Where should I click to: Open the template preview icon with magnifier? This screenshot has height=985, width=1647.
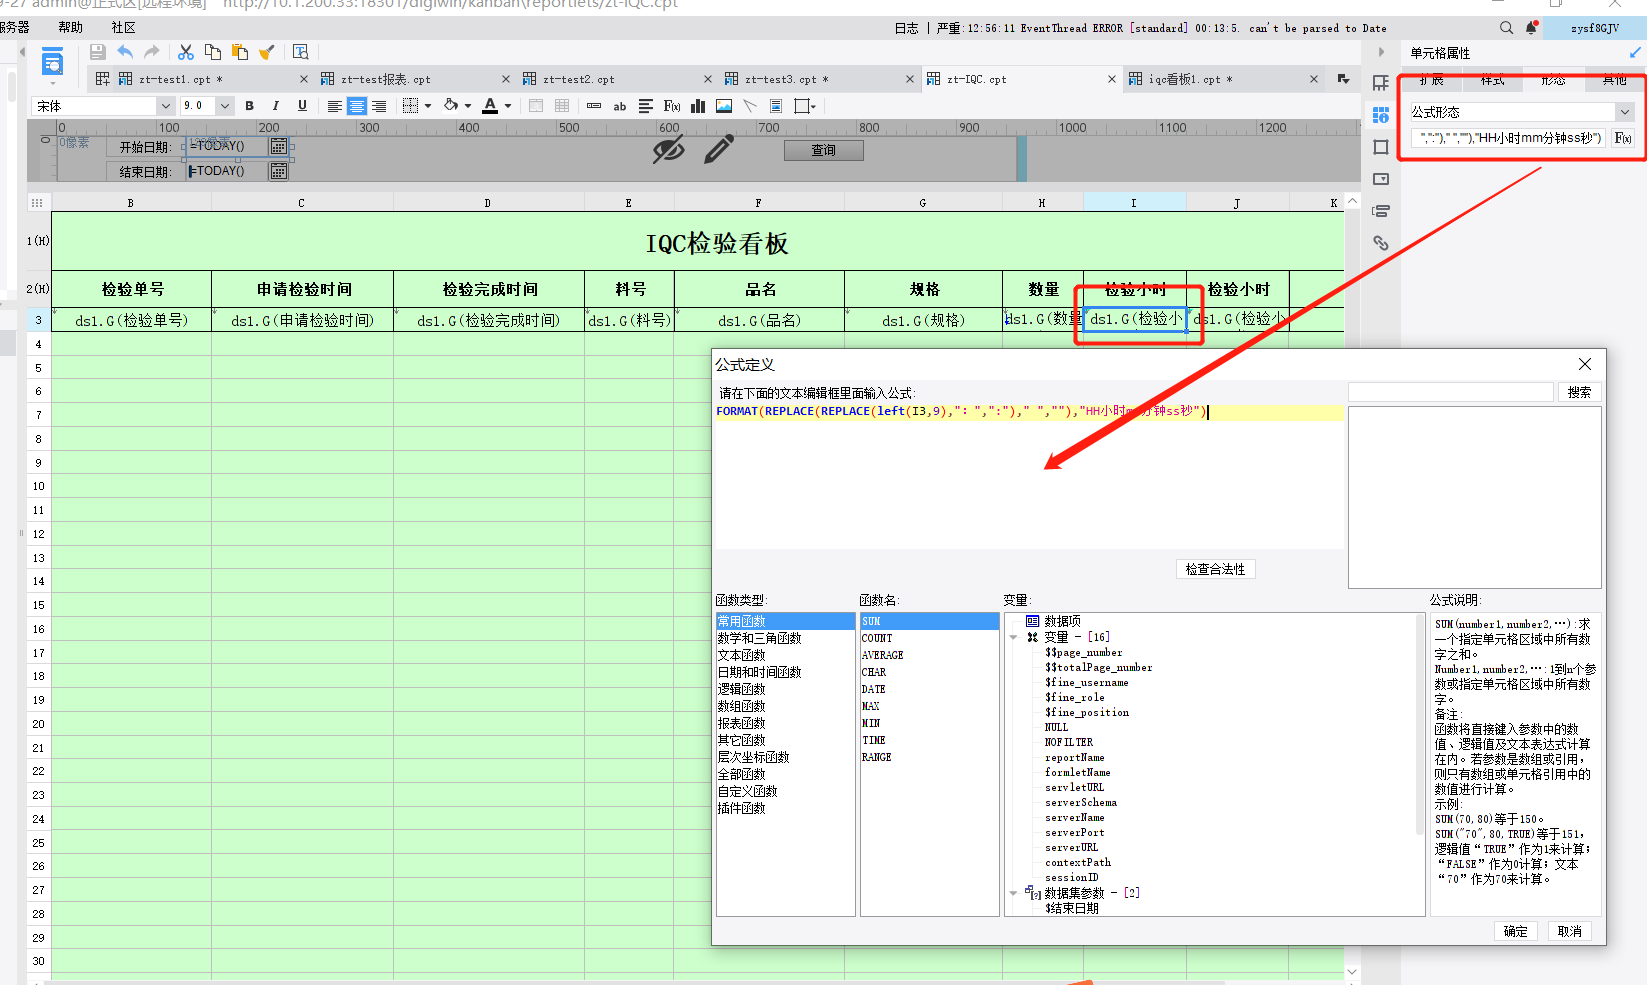[300, 52]
